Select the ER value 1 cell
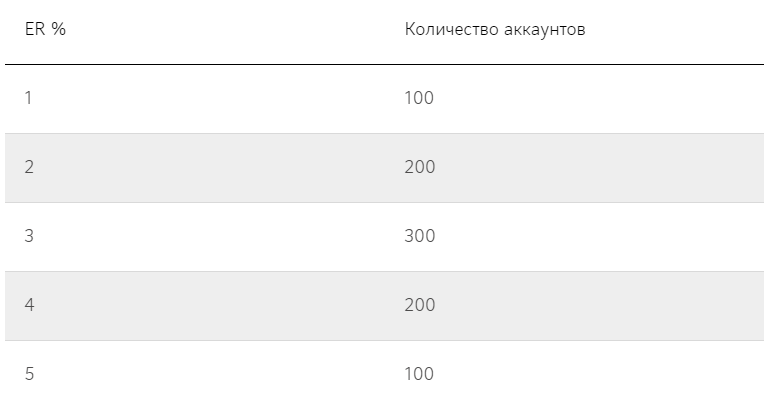764x408 pixels. tap(29, 98)
